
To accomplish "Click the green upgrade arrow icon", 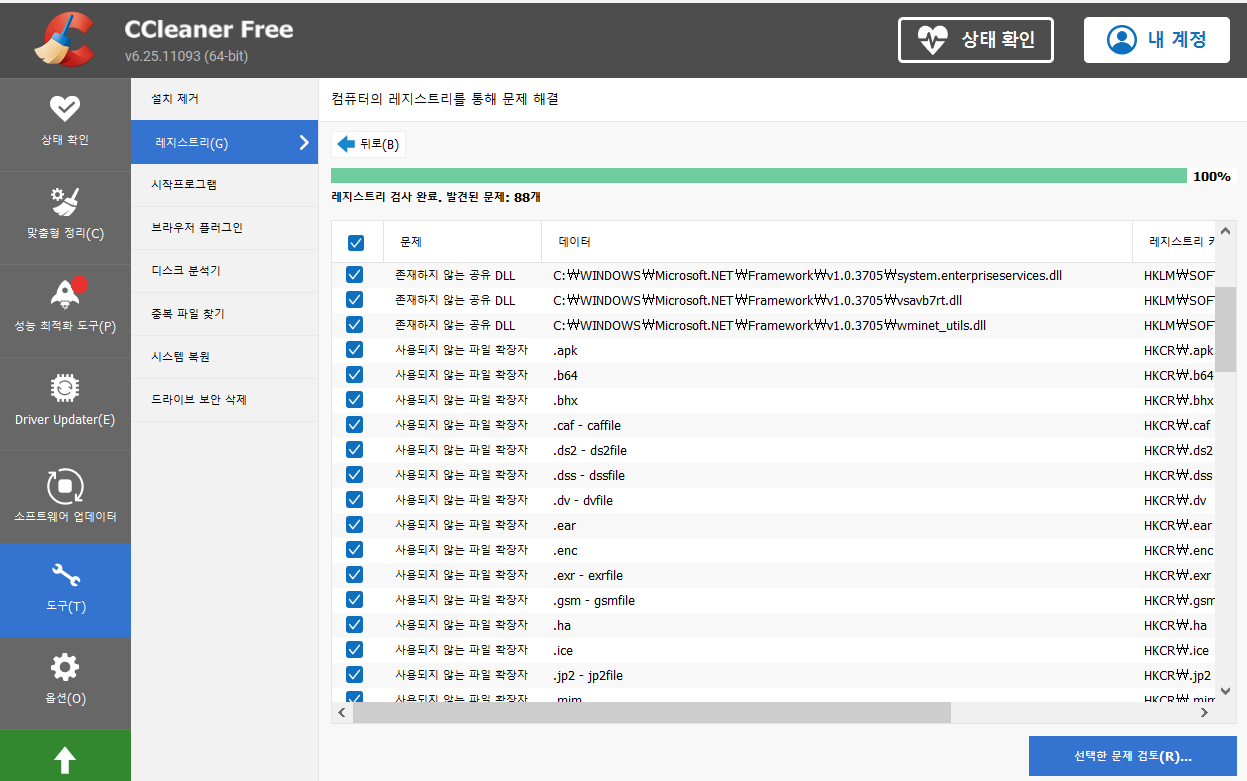I will [x=65, y=760].
